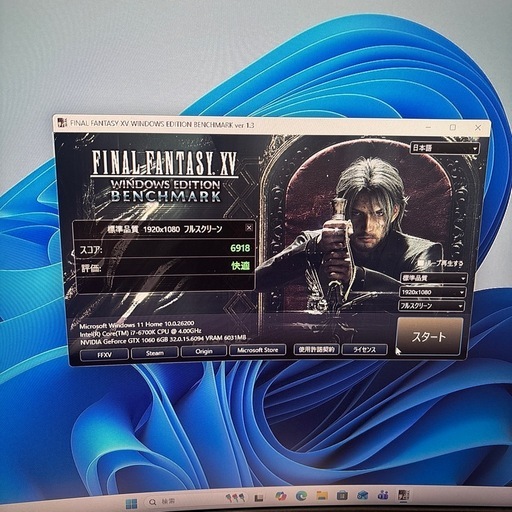
Task: Launch Copilot from the taskbar
Action: tap(281, 496)
